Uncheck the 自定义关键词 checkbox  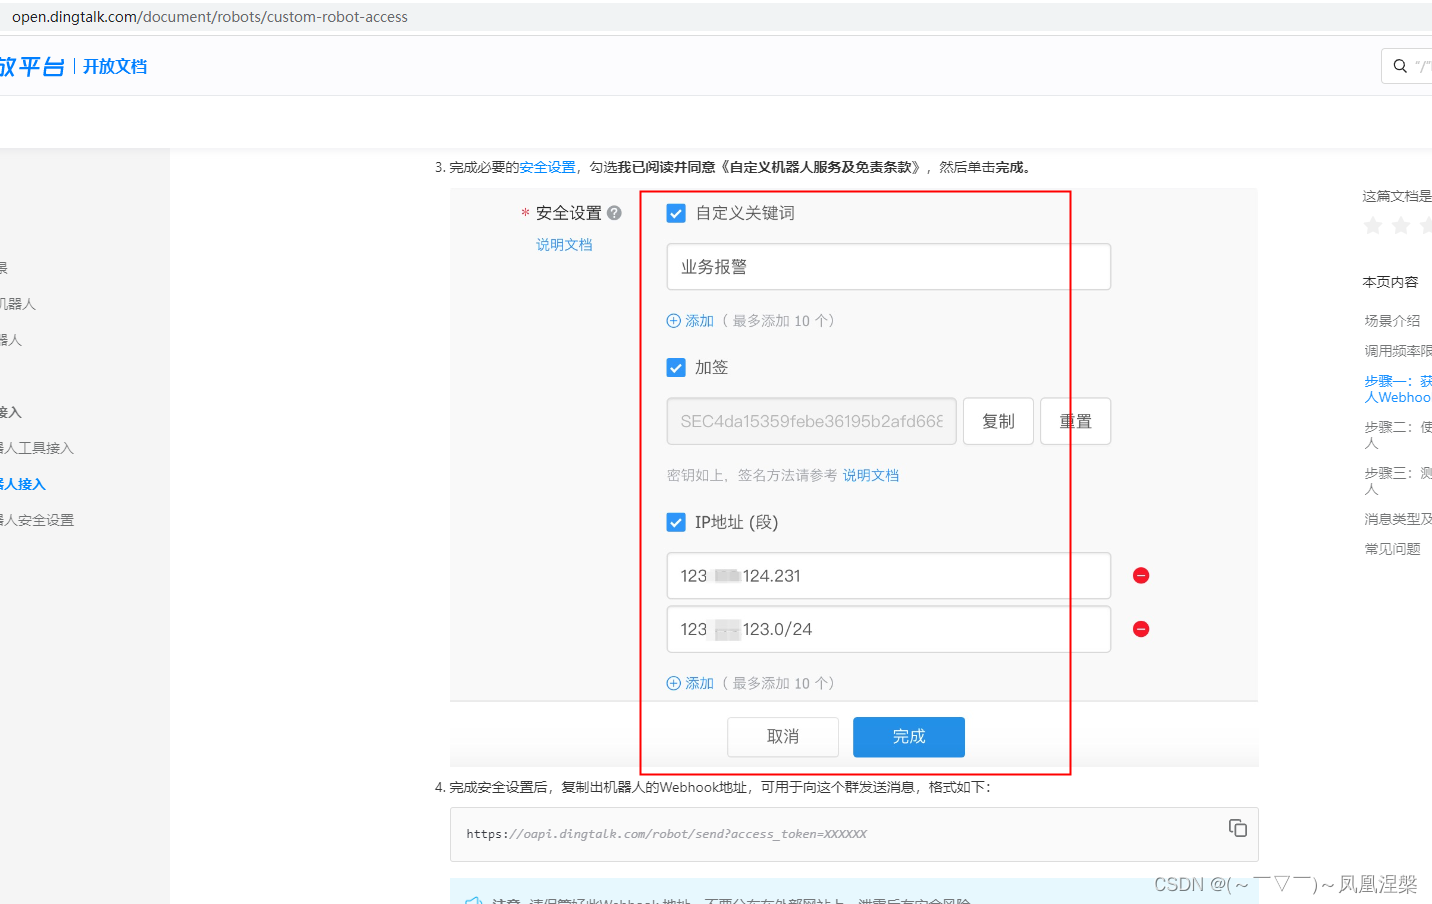(x=676, y=213)
